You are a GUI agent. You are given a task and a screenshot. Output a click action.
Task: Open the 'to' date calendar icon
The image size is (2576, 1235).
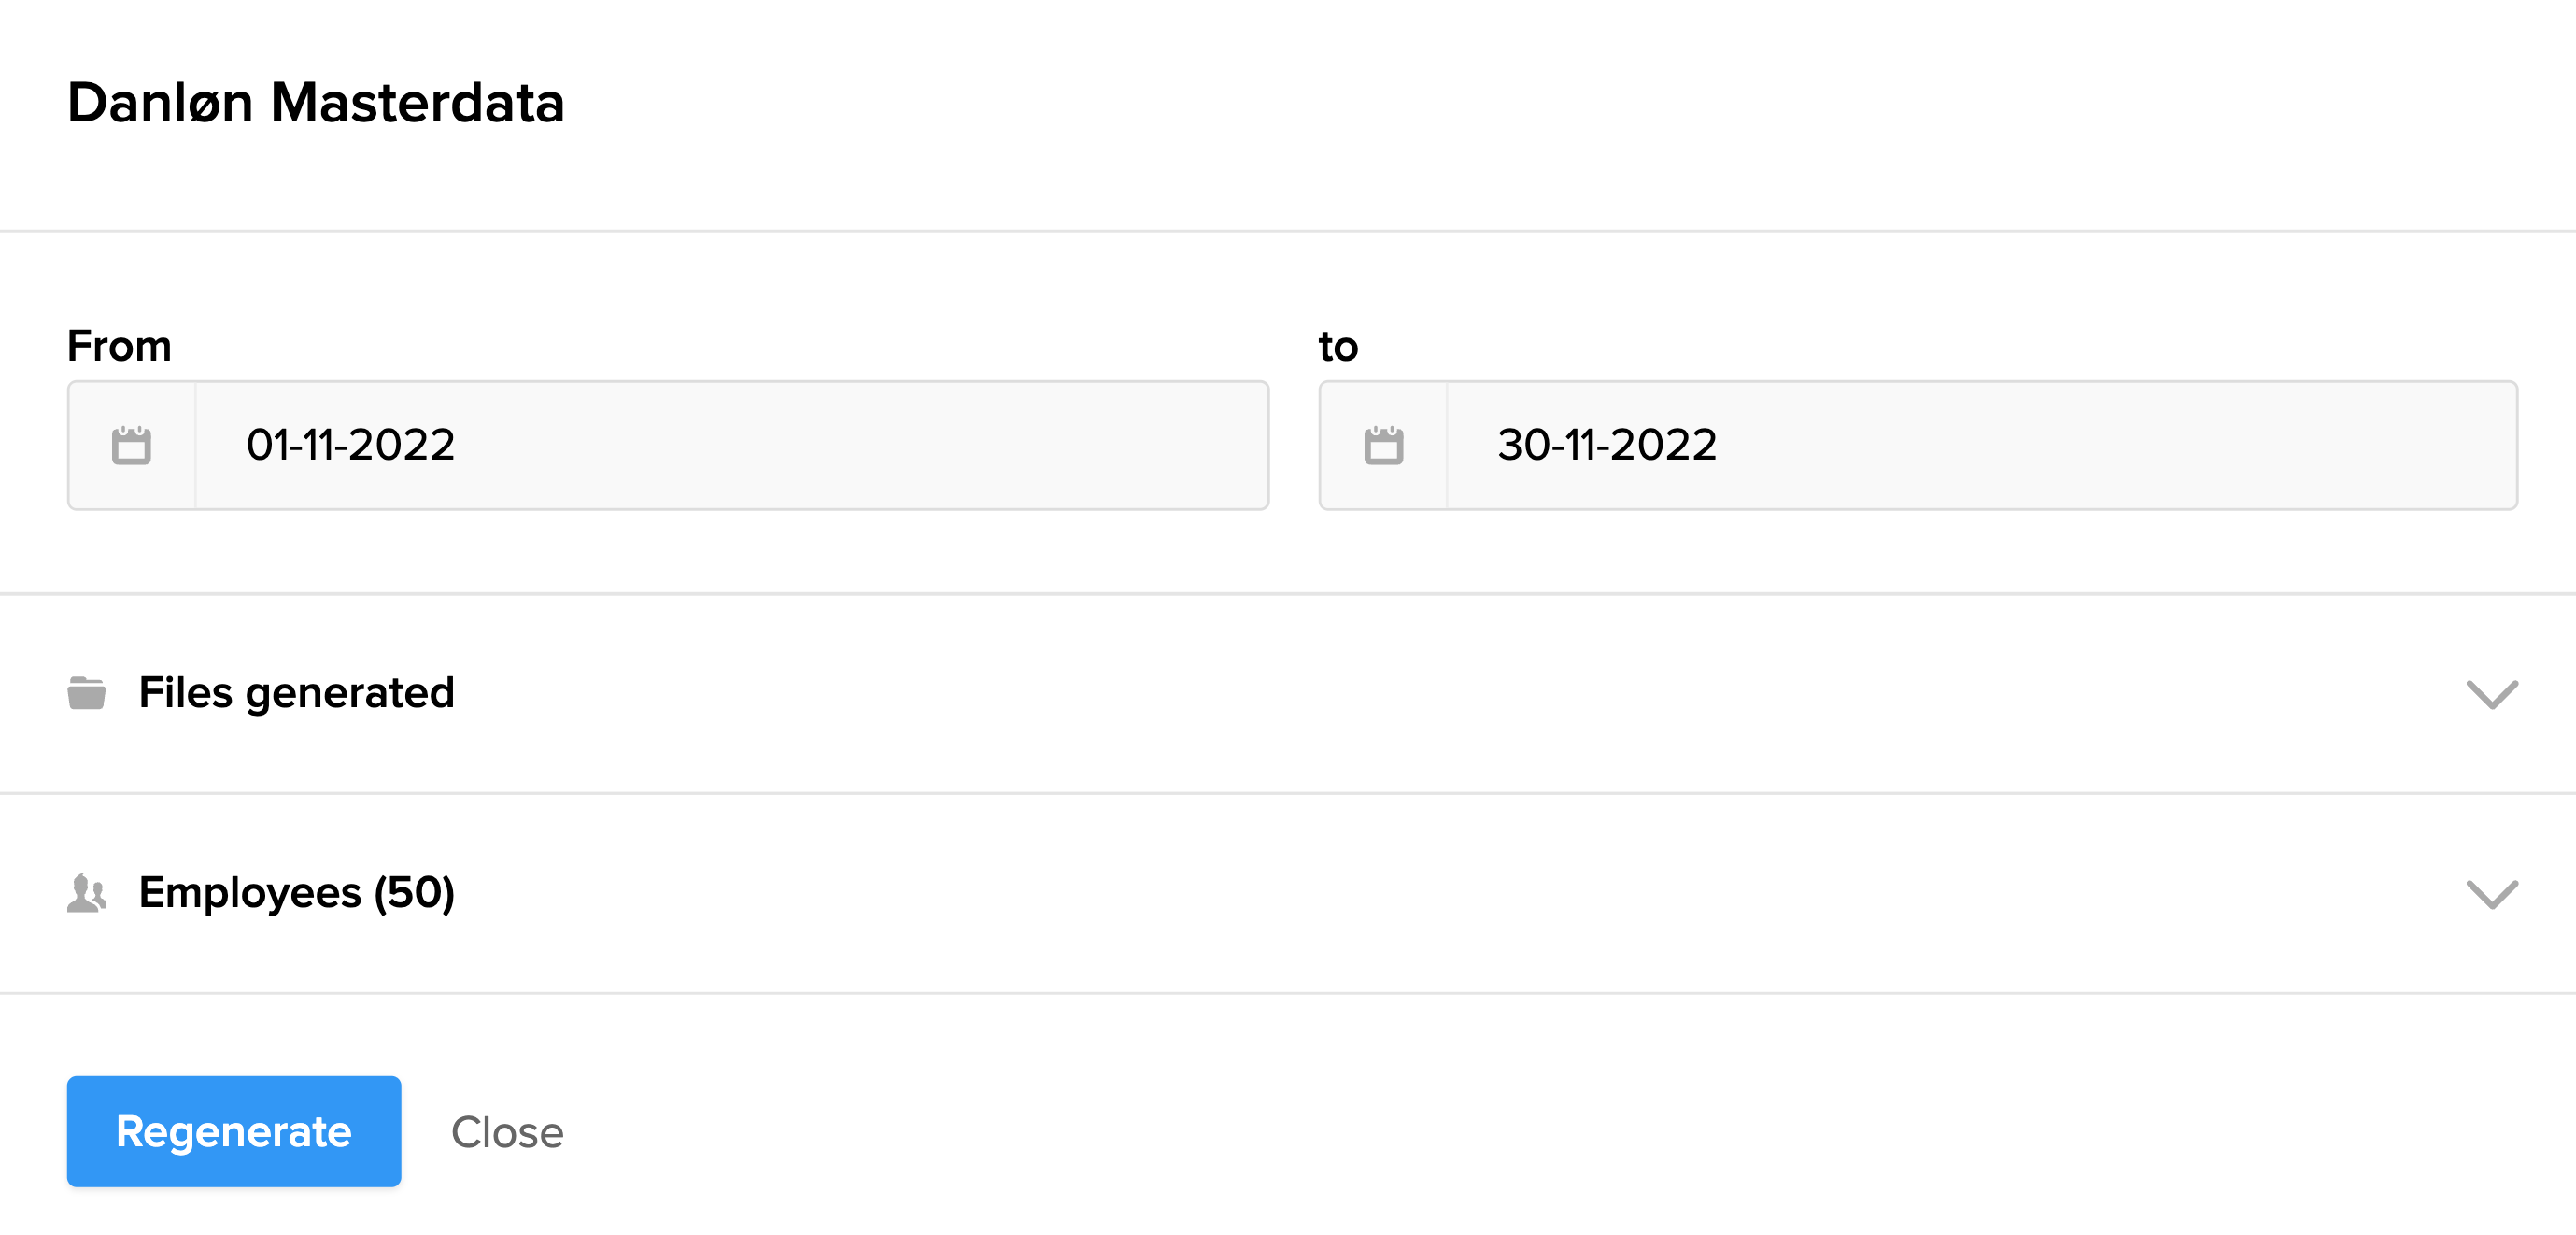(1383, 445)
